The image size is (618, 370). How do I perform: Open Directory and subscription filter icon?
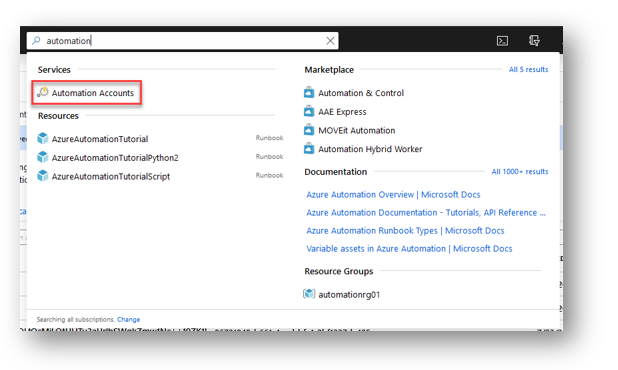point(534,41)
